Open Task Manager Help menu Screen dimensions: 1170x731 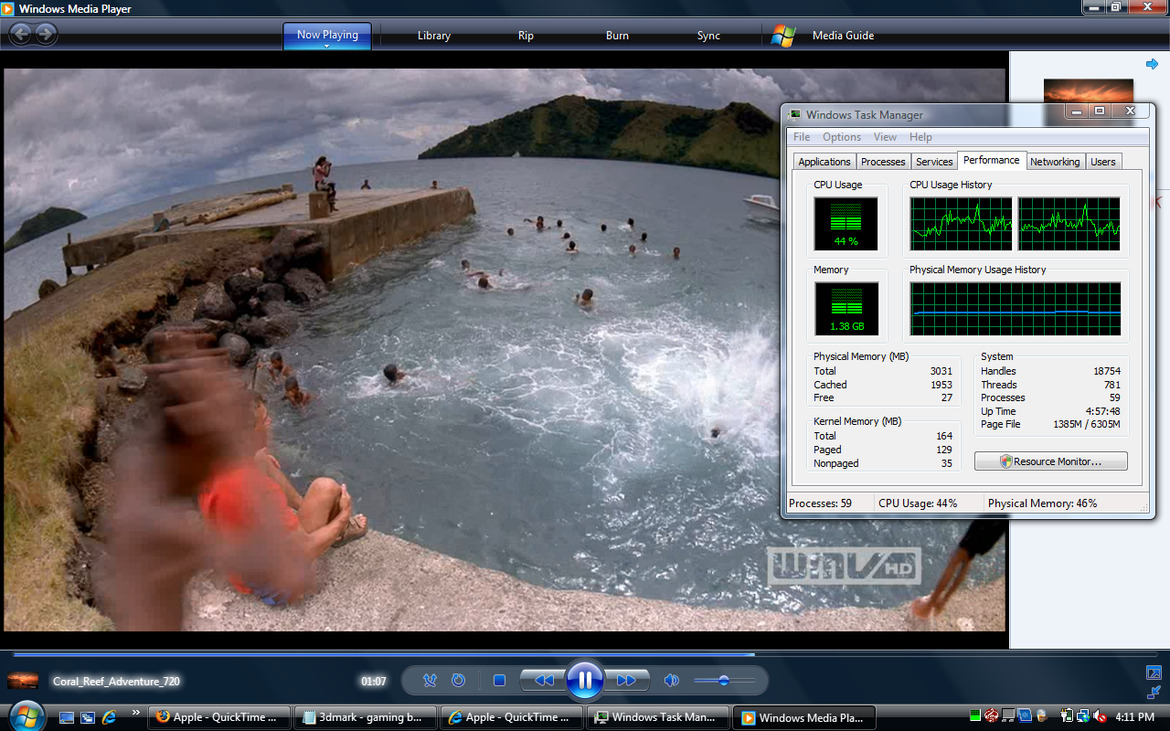[920, 137]
